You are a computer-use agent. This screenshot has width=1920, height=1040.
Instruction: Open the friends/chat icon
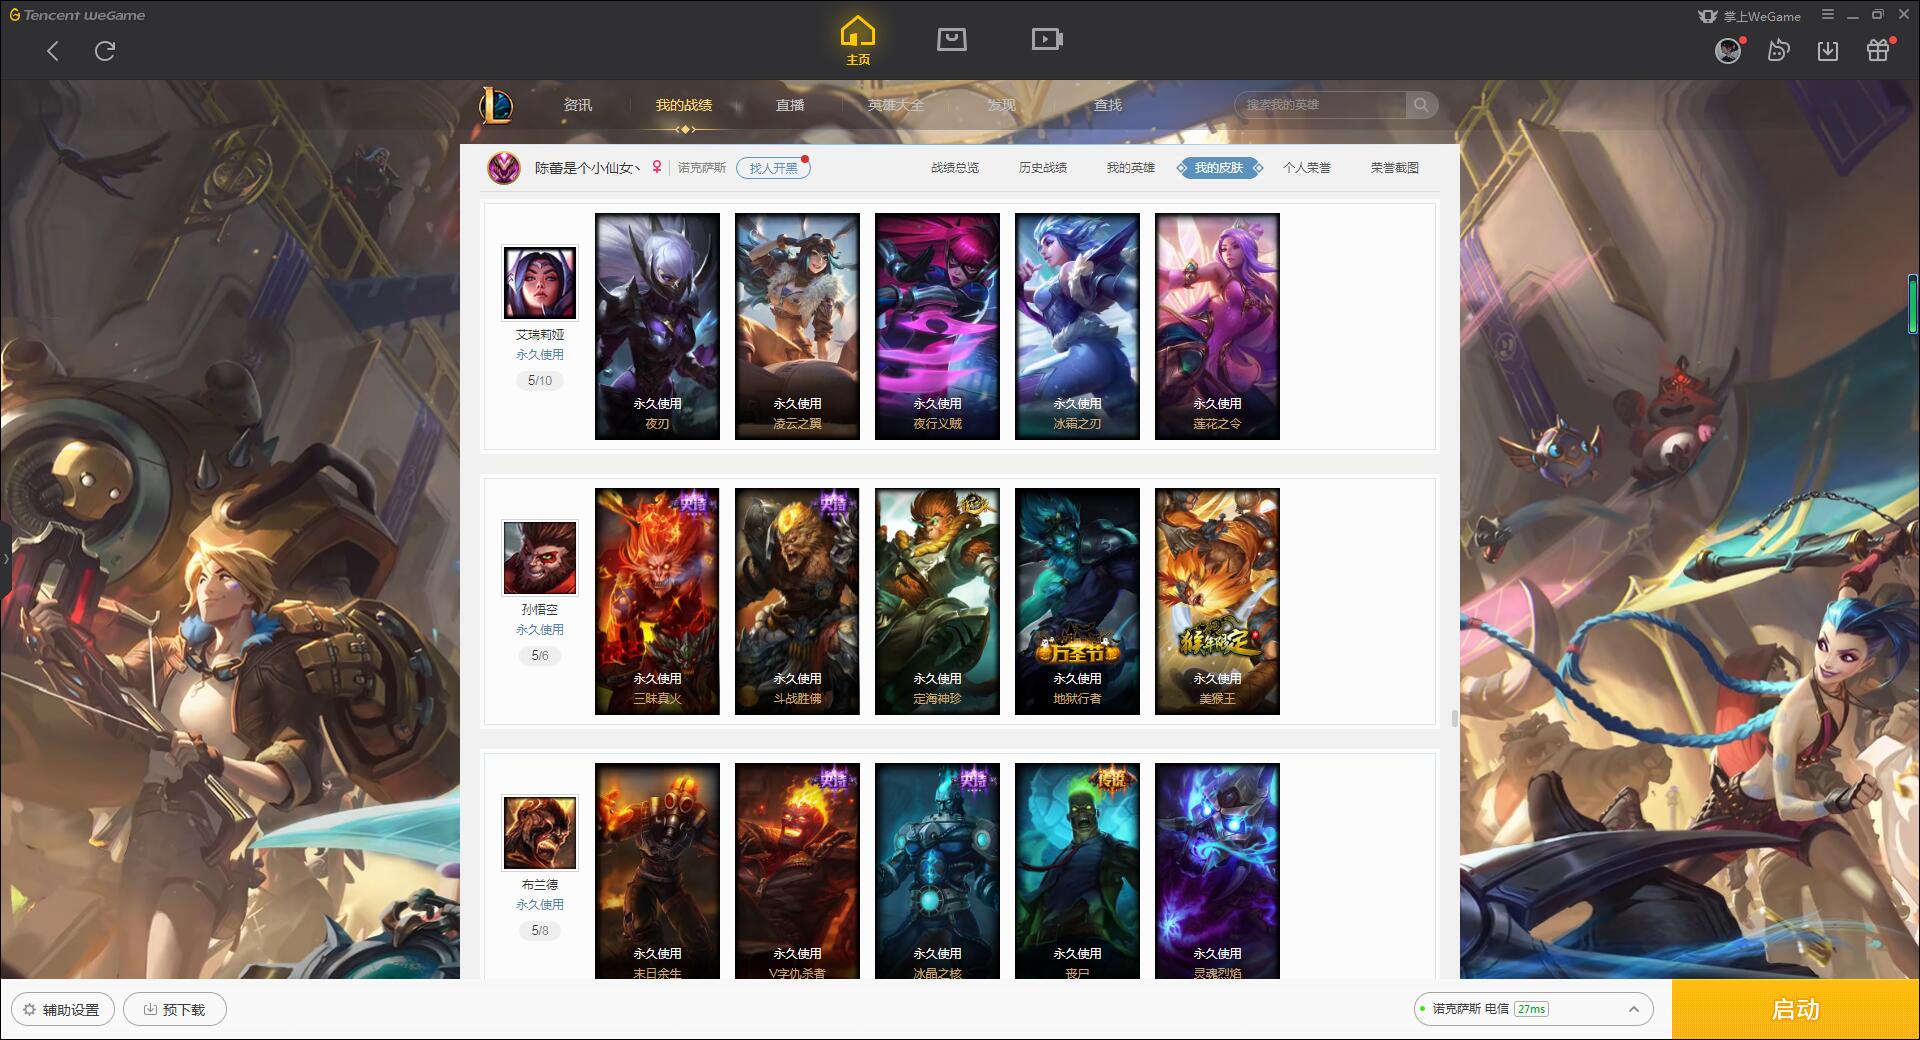tap(1778, 50)
